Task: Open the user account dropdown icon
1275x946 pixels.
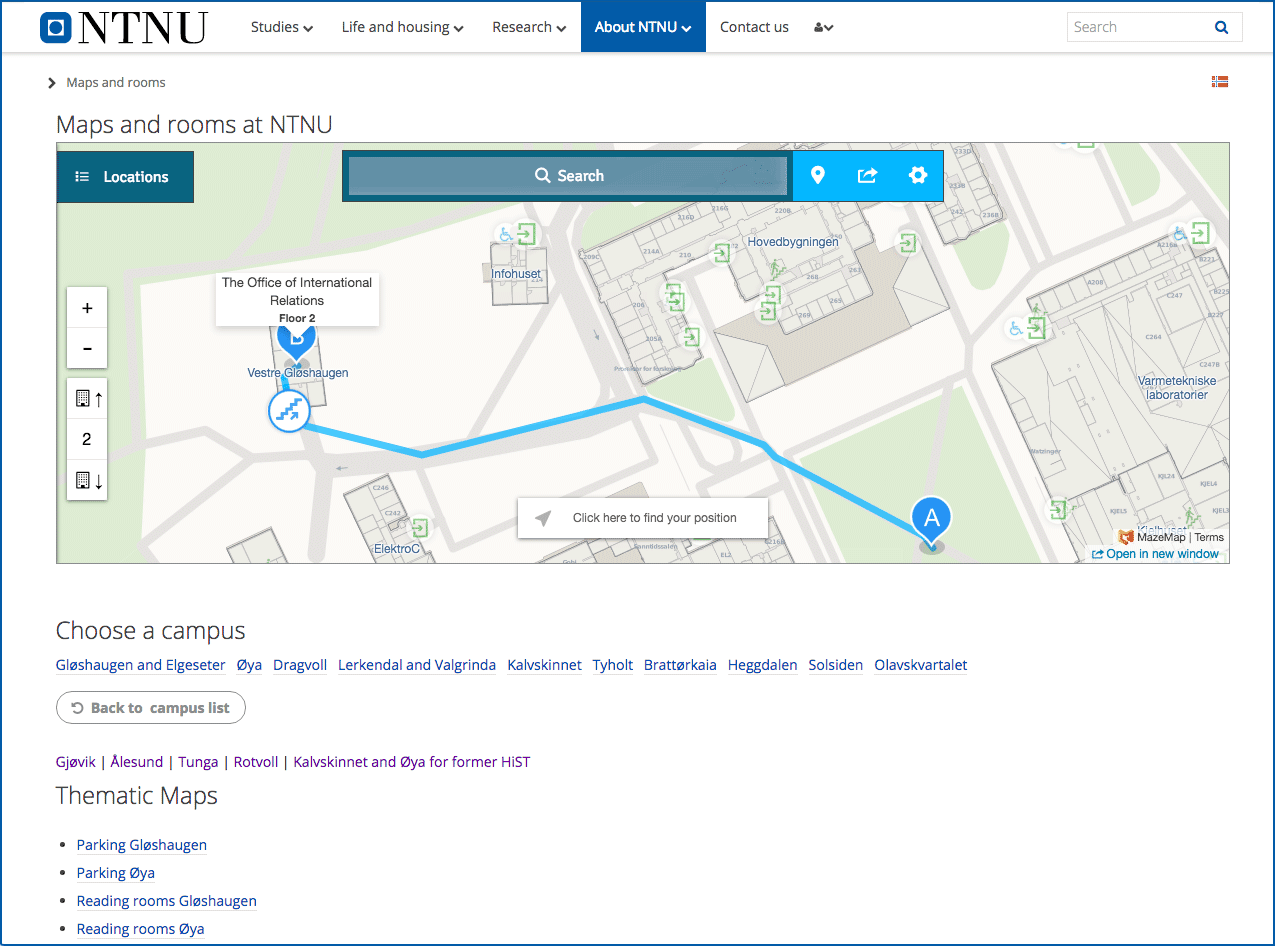Action: pyautogui.click(x=824, y=27)
